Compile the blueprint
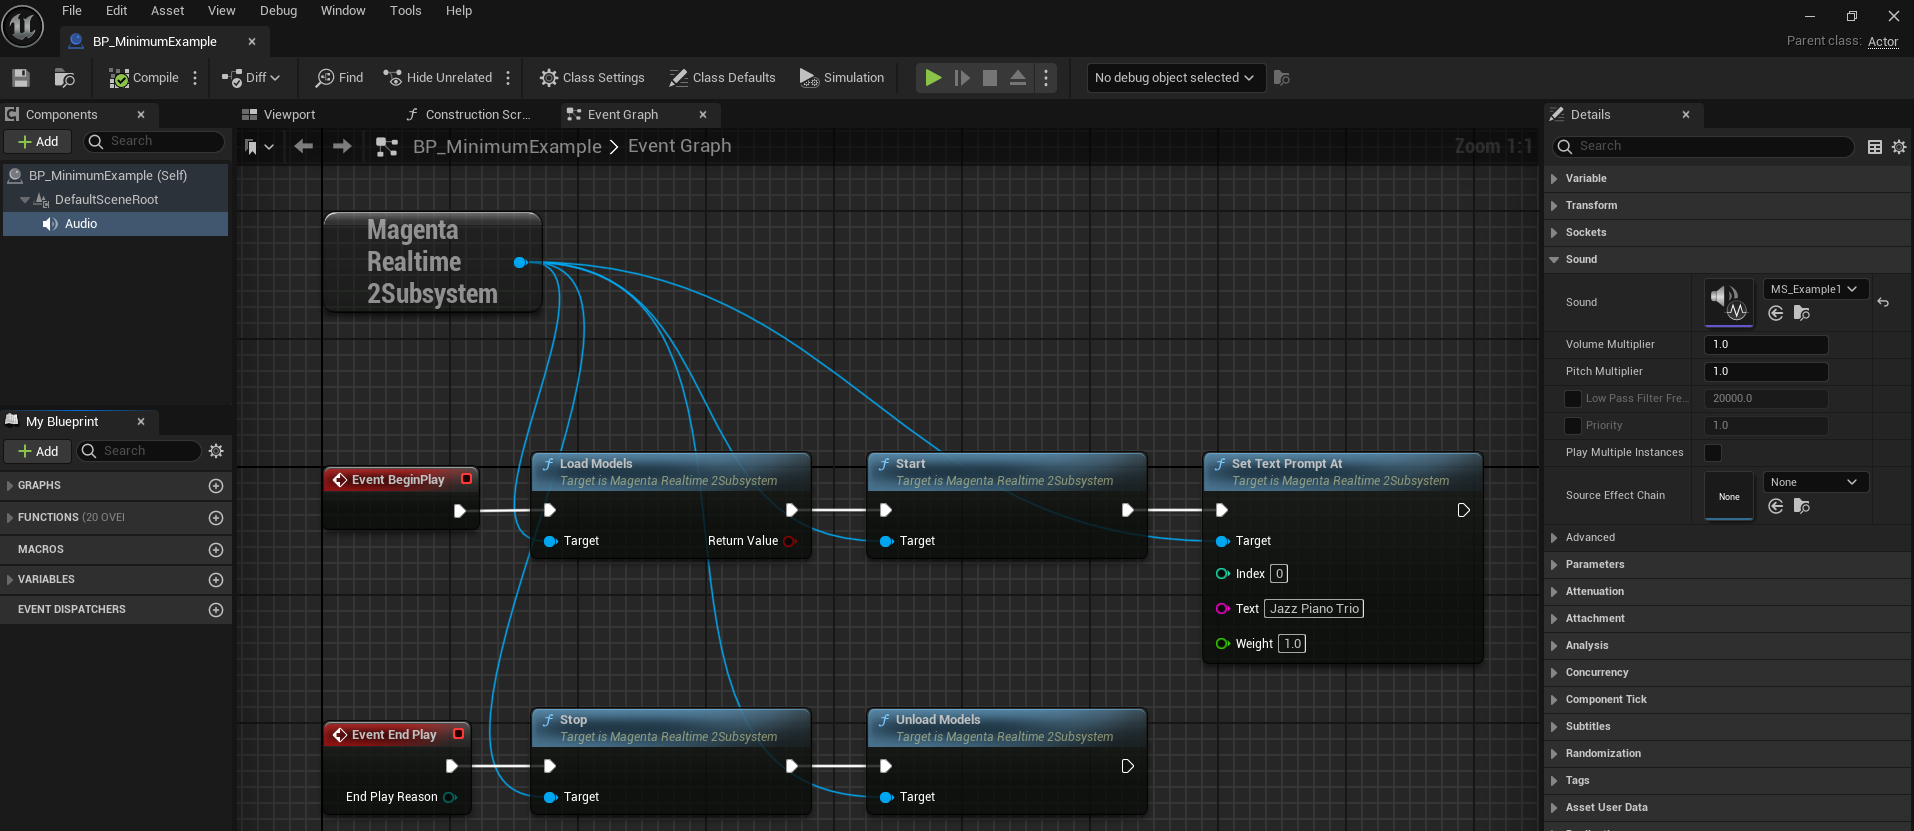Screen dimensions: 1914x831 (x=144, y=78)
